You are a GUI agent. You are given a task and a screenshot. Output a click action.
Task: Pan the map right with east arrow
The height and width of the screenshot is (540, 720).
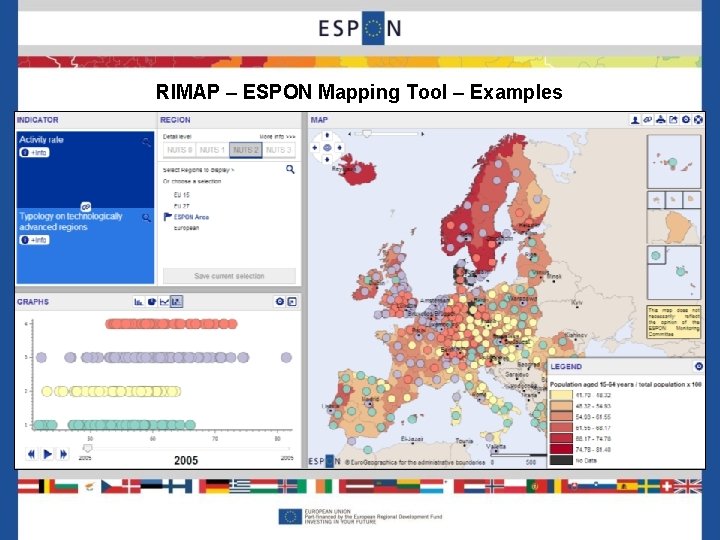[339, 147]
